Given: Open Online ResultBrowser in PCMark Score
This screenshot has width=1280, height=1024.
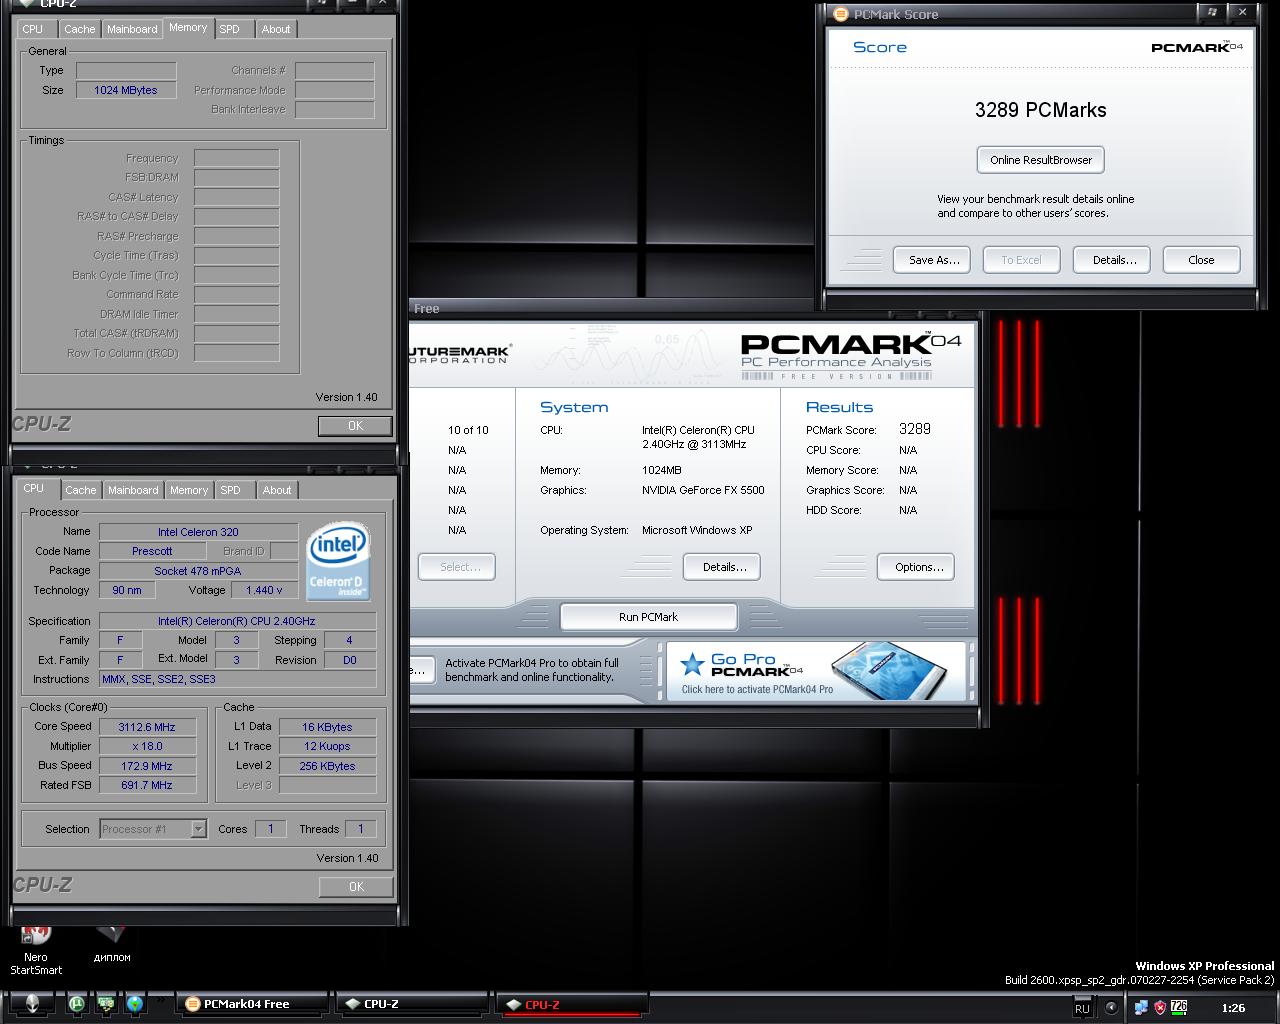Looking at the screenshot, I should pyautogui.click(x=1041, y=160).
